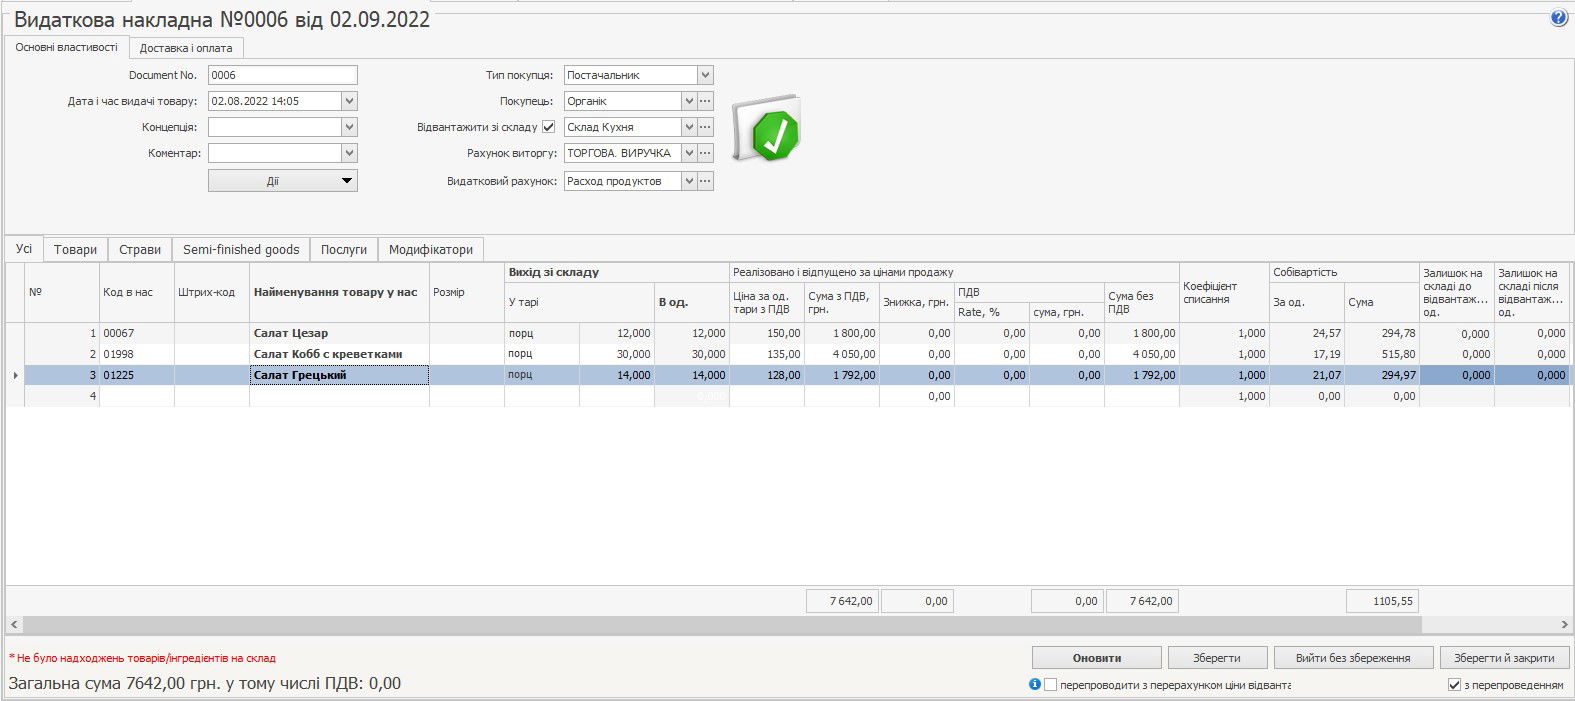1575x701 pixels.
Task: Click the blue info icon near recalculation option
Action: coord(1035,685)
